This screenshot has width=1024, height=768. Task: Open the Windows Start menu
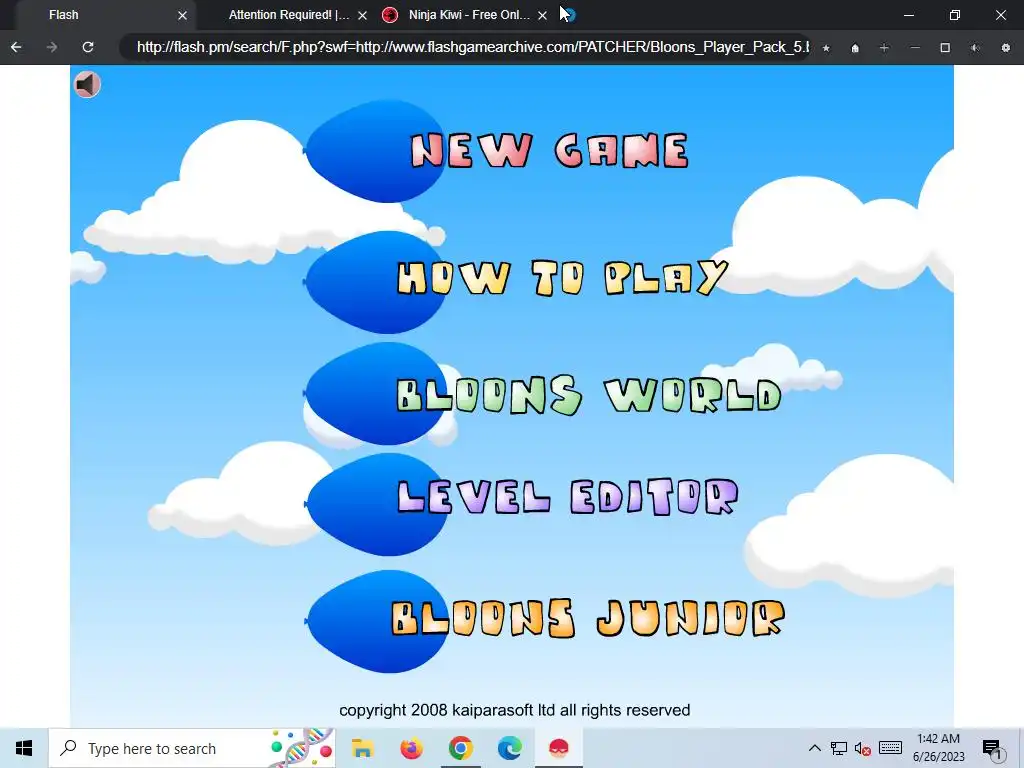[24, 748]
